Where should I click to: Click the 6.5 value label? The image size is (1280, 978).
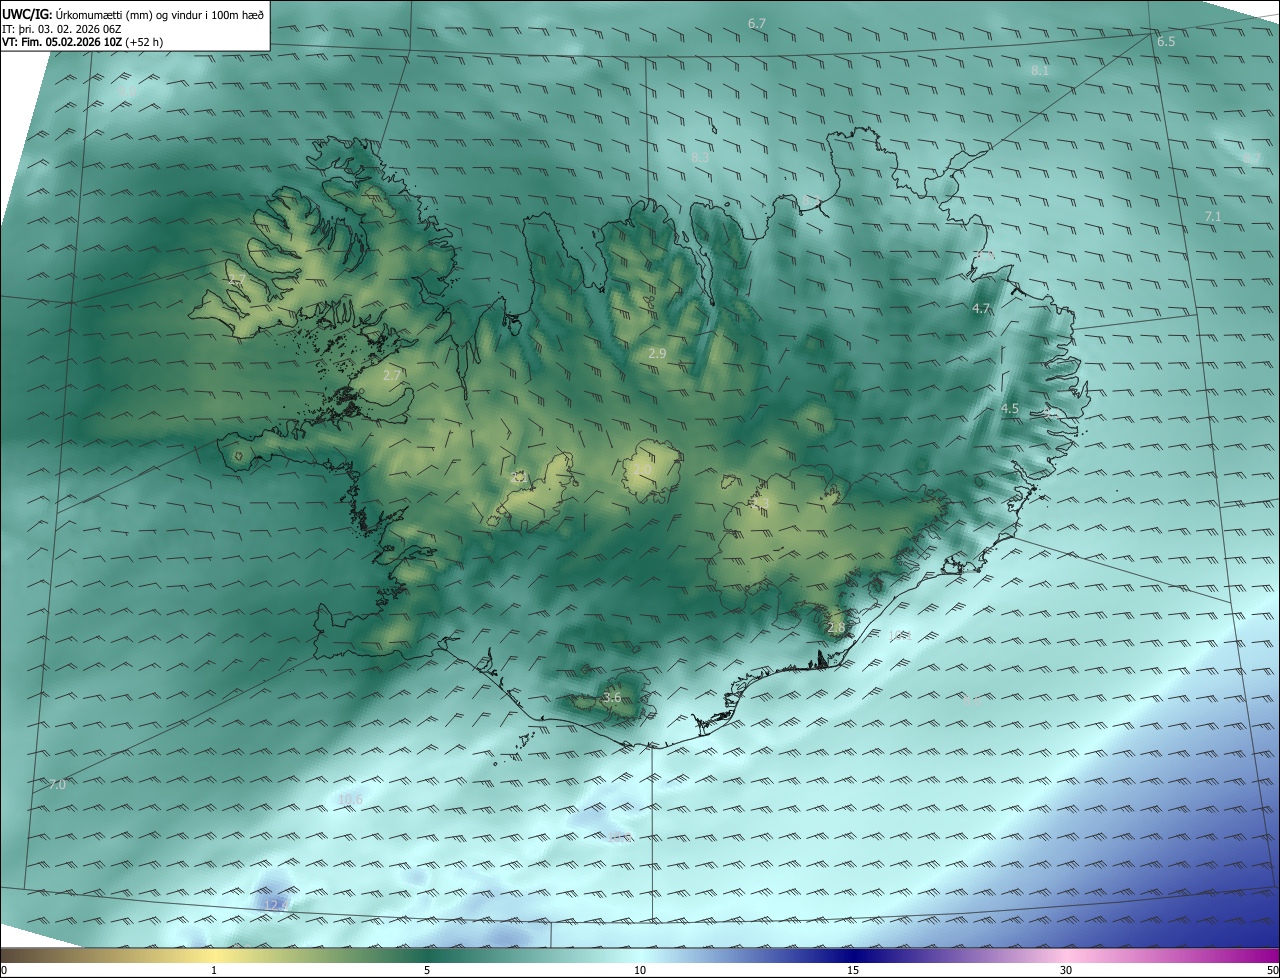tap(1166, 42)
